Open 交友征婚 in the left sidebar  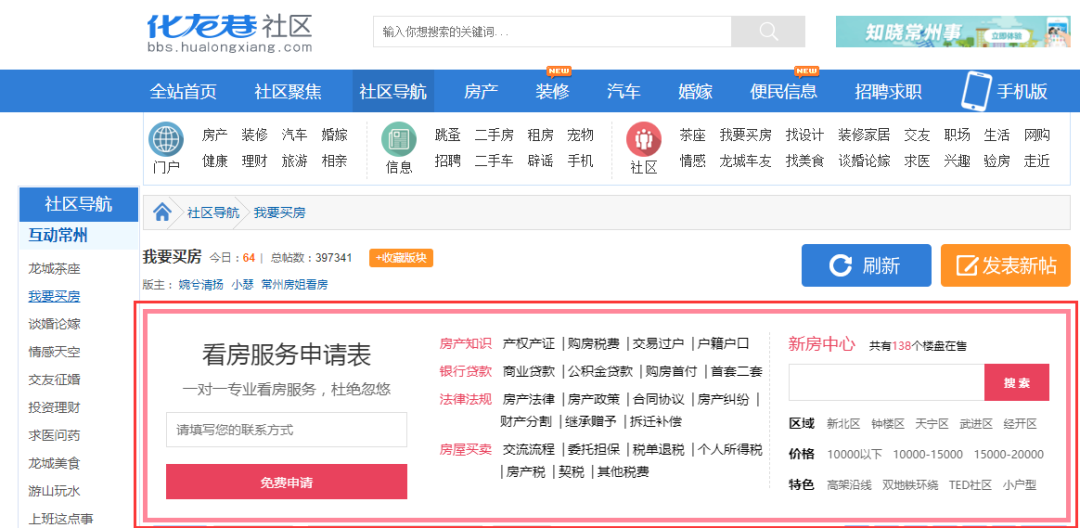tap(54, 379)
